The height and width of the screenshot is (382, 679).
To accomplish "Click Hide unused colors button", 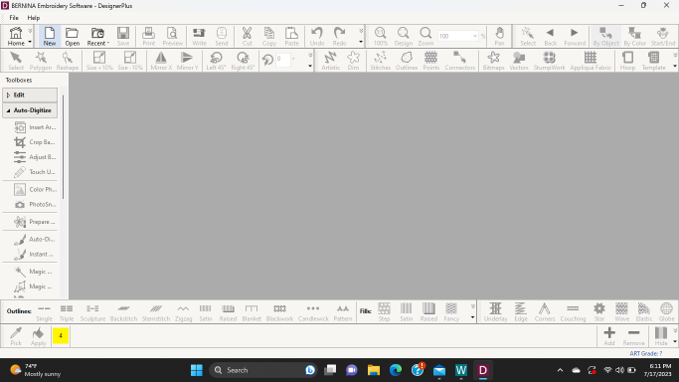I will coord(661,336).
